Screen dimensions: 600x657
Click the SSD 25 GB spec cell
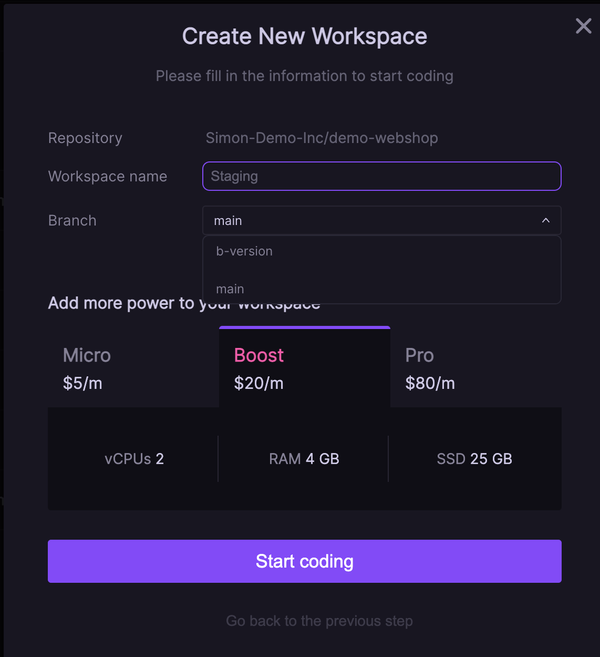click(474, 459)
